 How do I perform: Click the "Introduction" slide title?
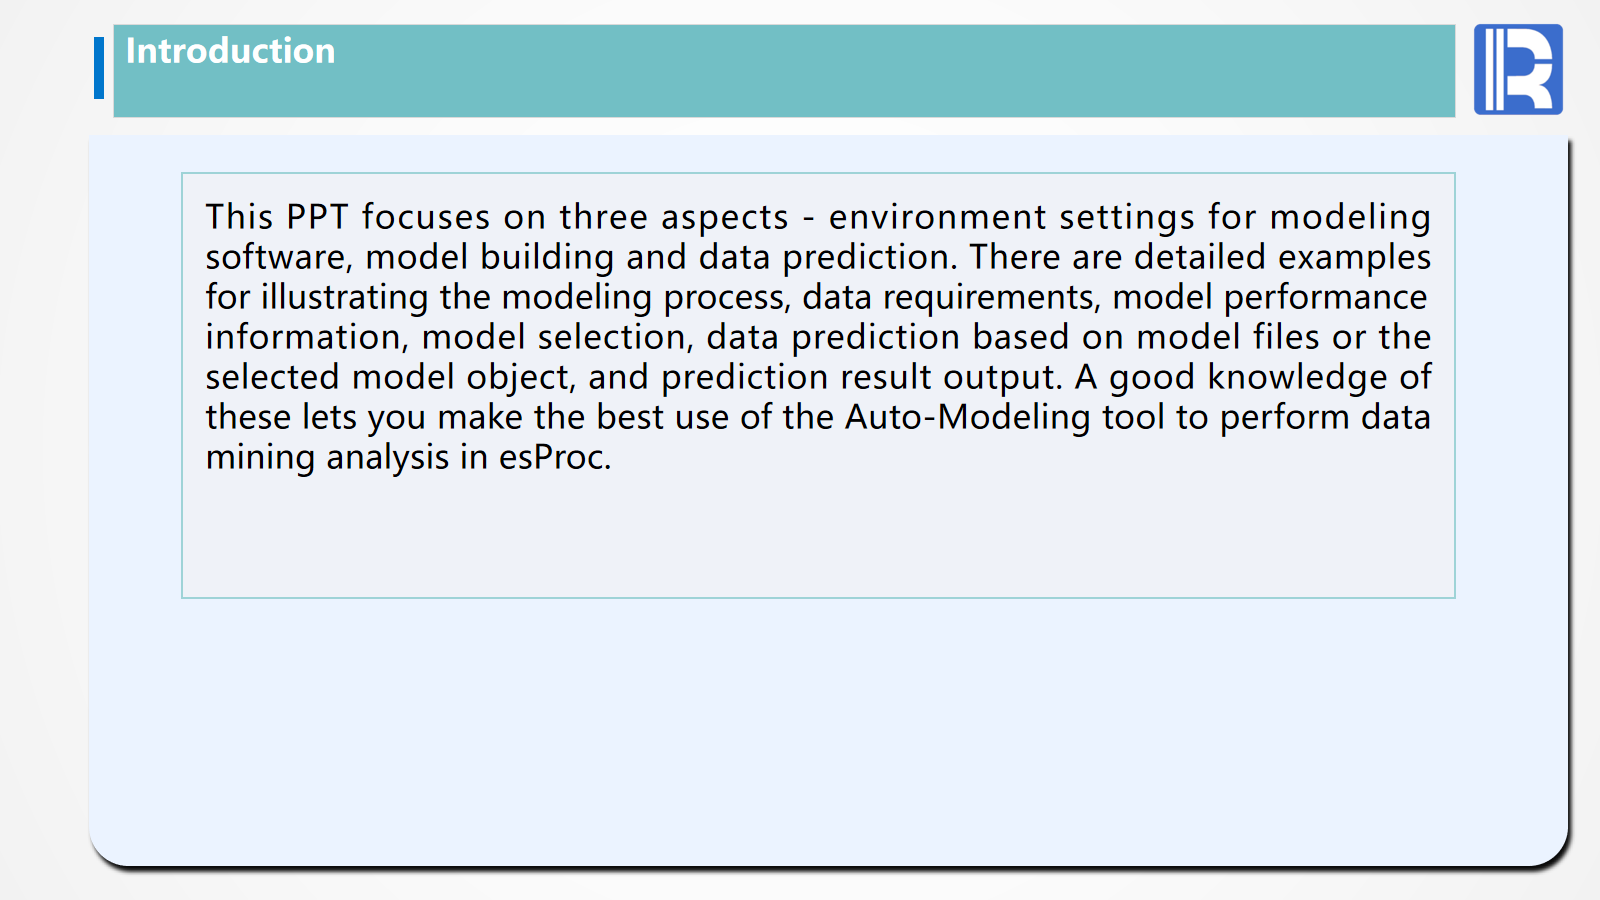pos(230,51)
